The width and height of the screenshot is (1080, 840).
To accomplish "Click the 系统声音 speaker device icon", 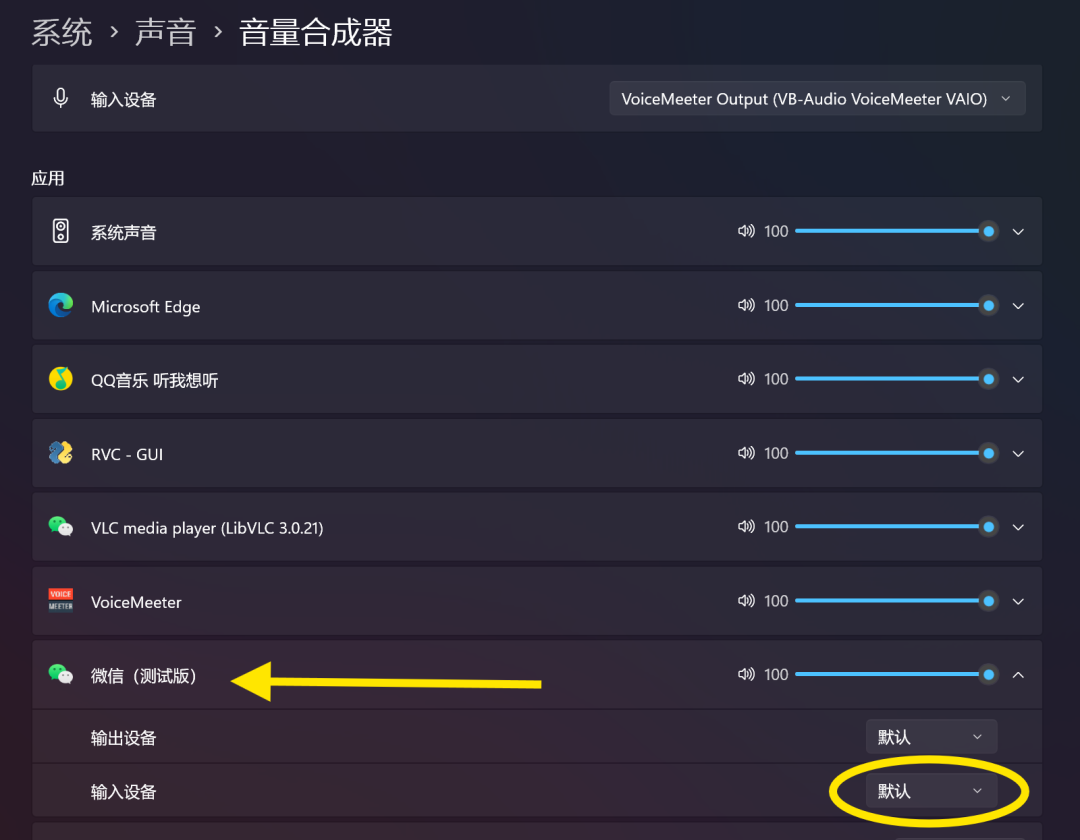I will [60, 231].
